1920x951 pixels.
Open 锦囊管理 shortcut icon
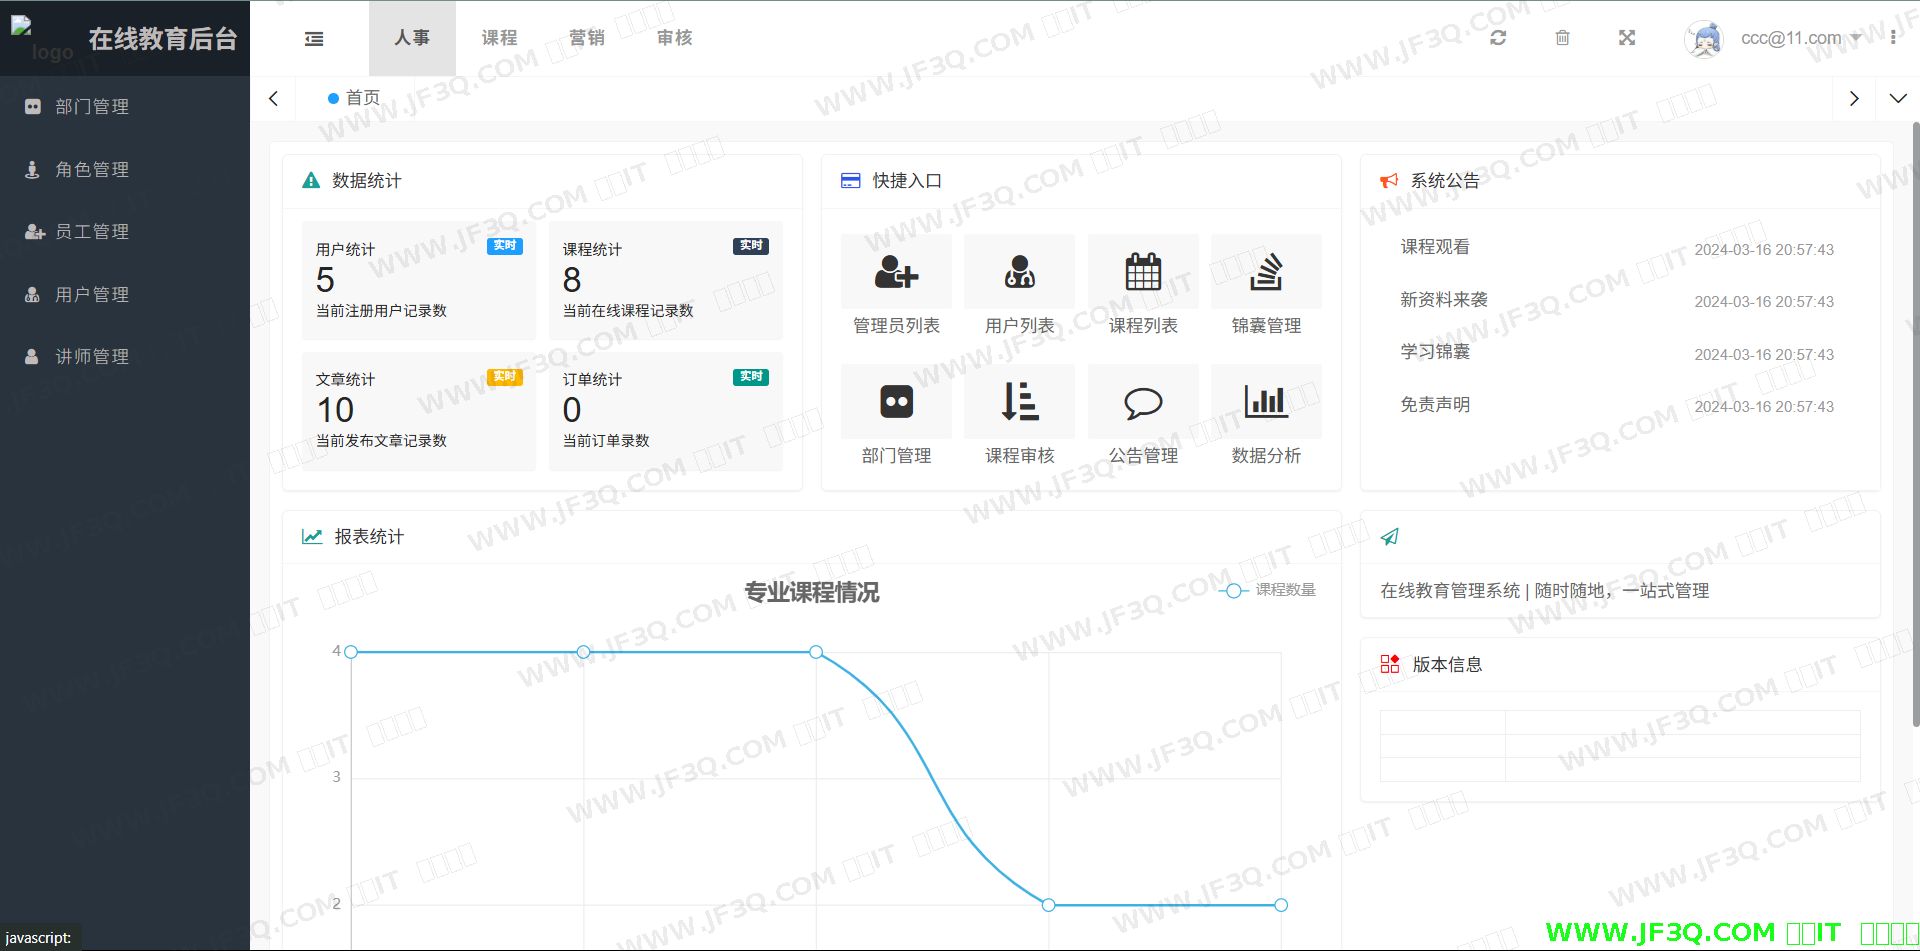click(x=1266, y=272)
